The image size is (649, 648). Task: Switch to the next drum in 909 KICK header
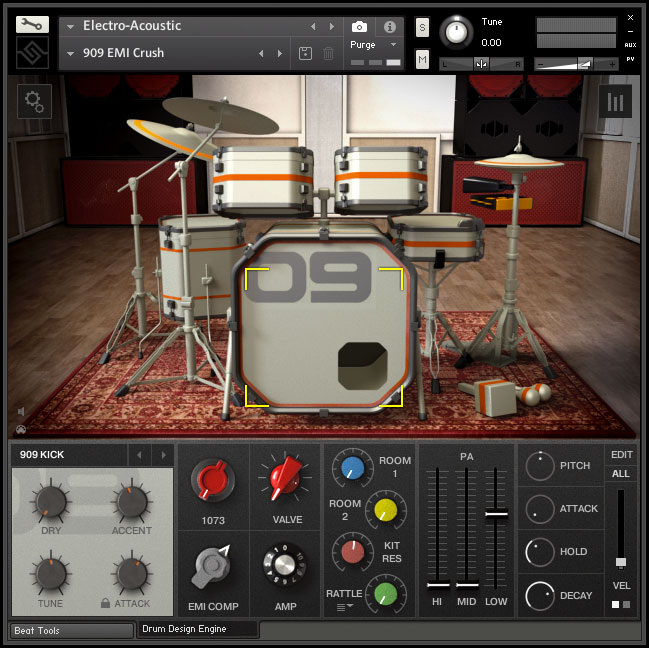coord(163,455)
